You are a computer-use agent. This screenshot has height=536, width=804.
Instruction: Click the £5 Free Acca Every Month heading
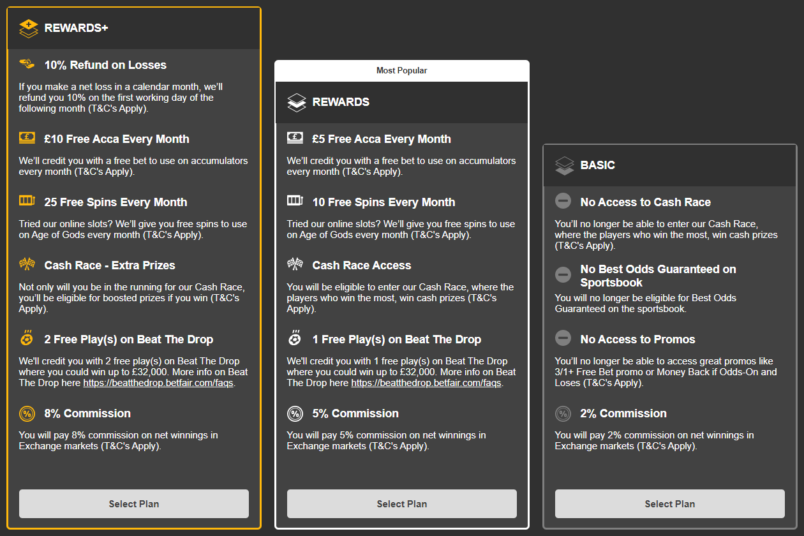[381, 139]
